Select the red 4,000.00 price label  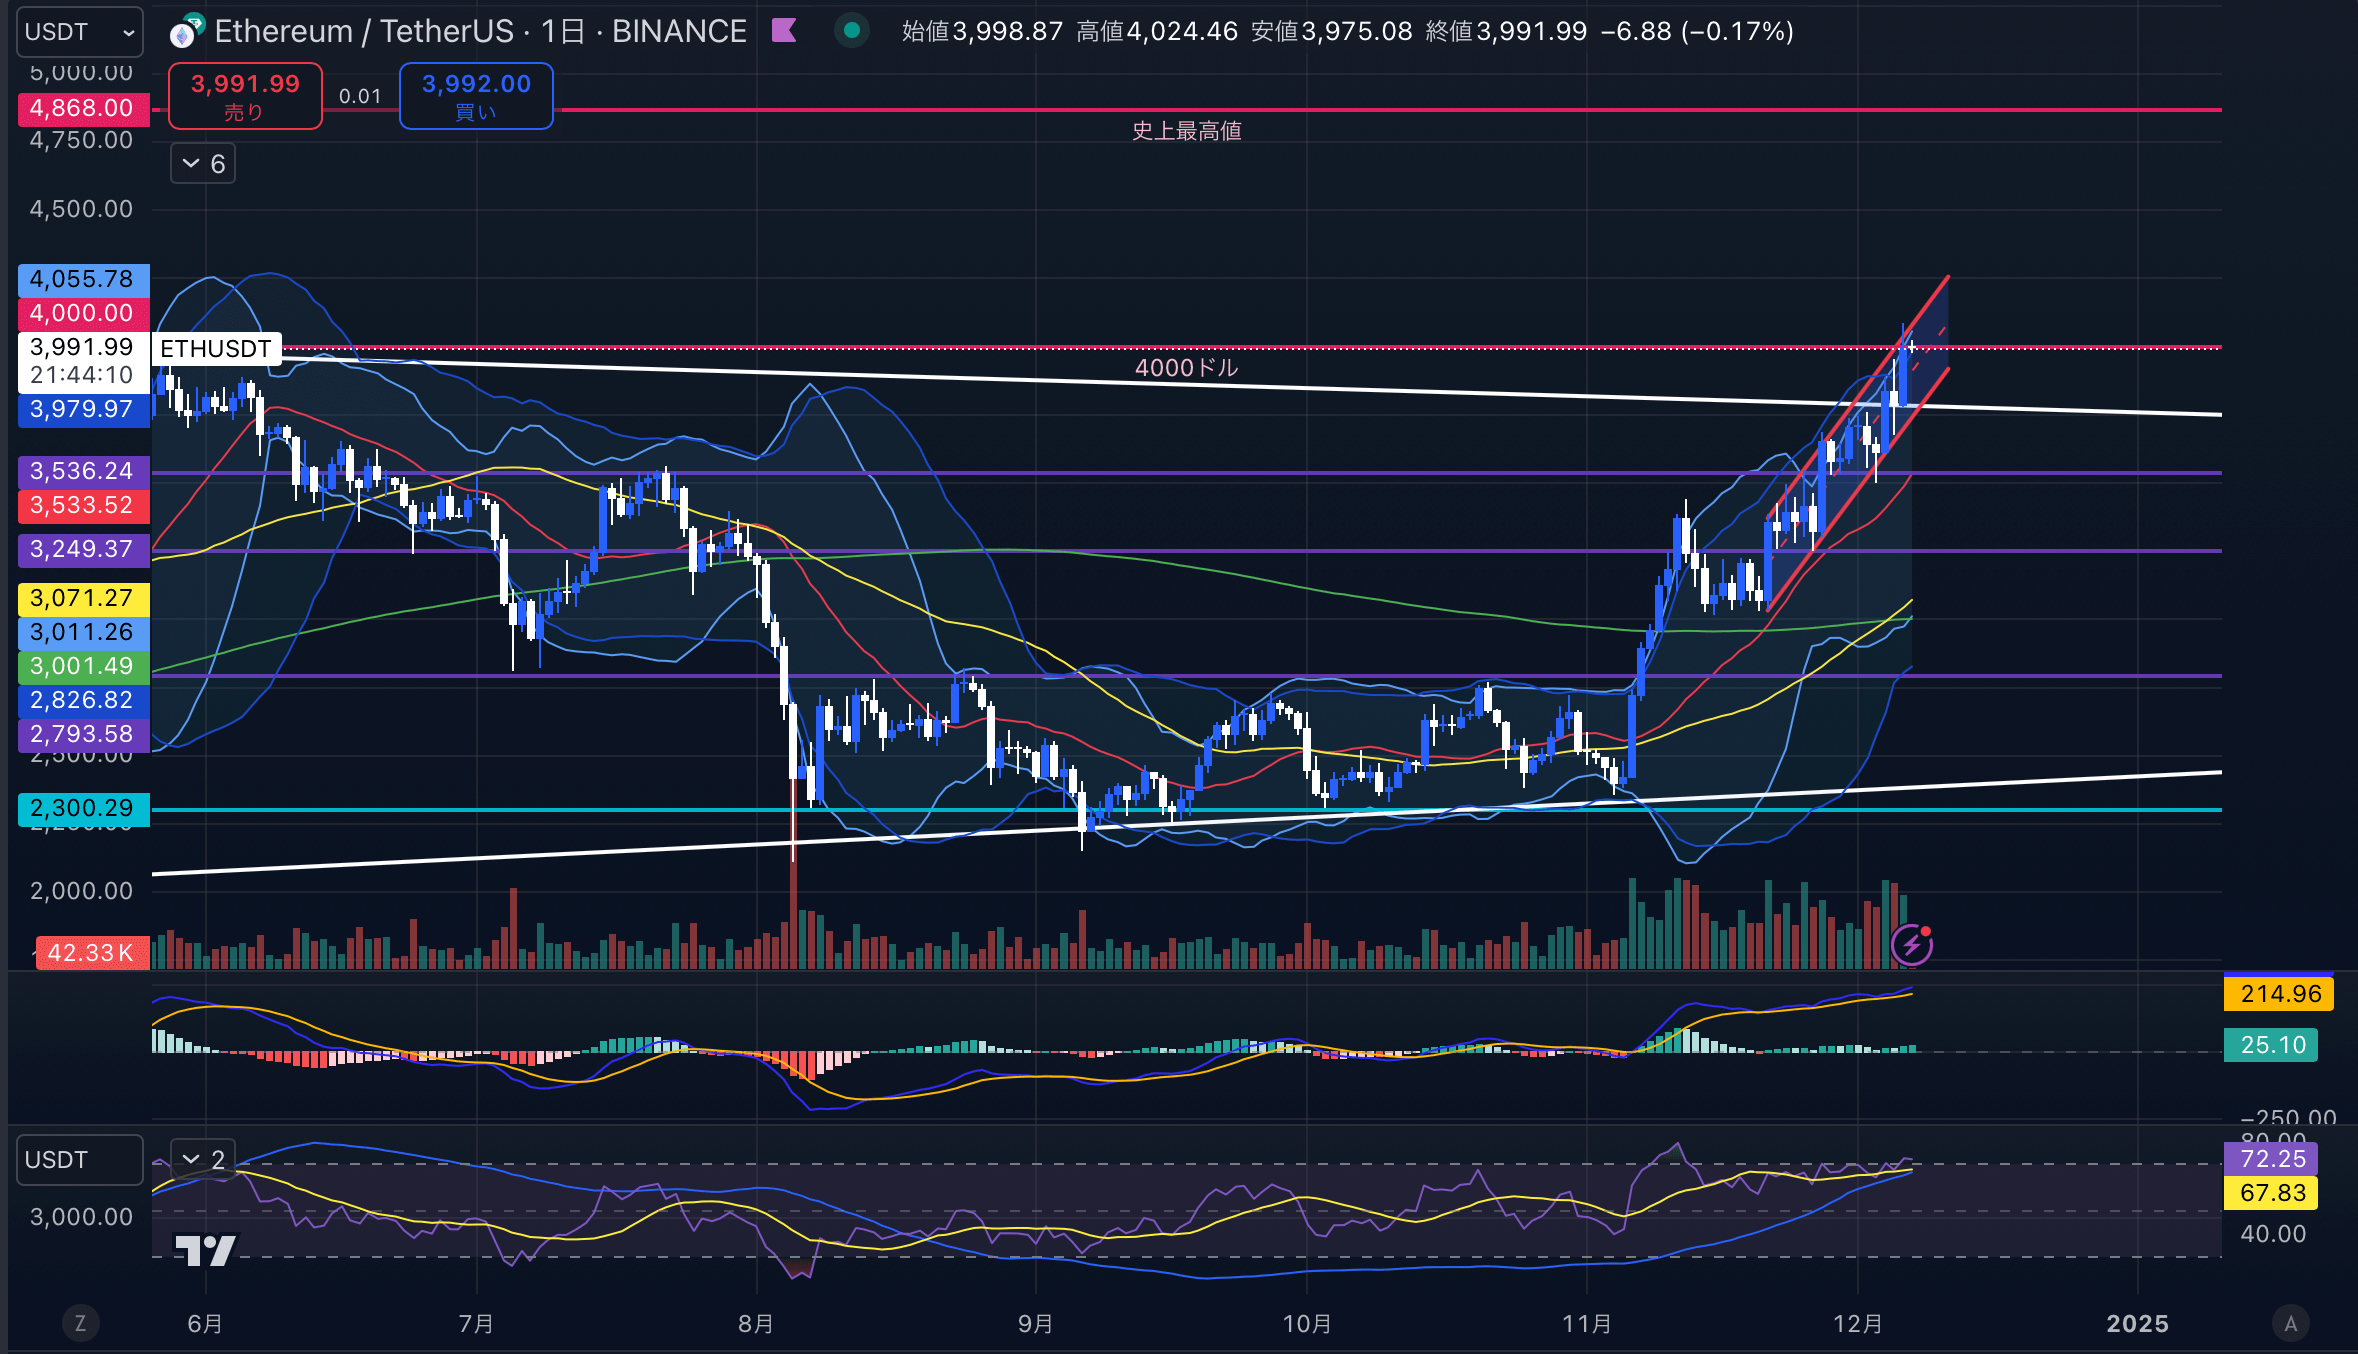[x=84, y=313]
